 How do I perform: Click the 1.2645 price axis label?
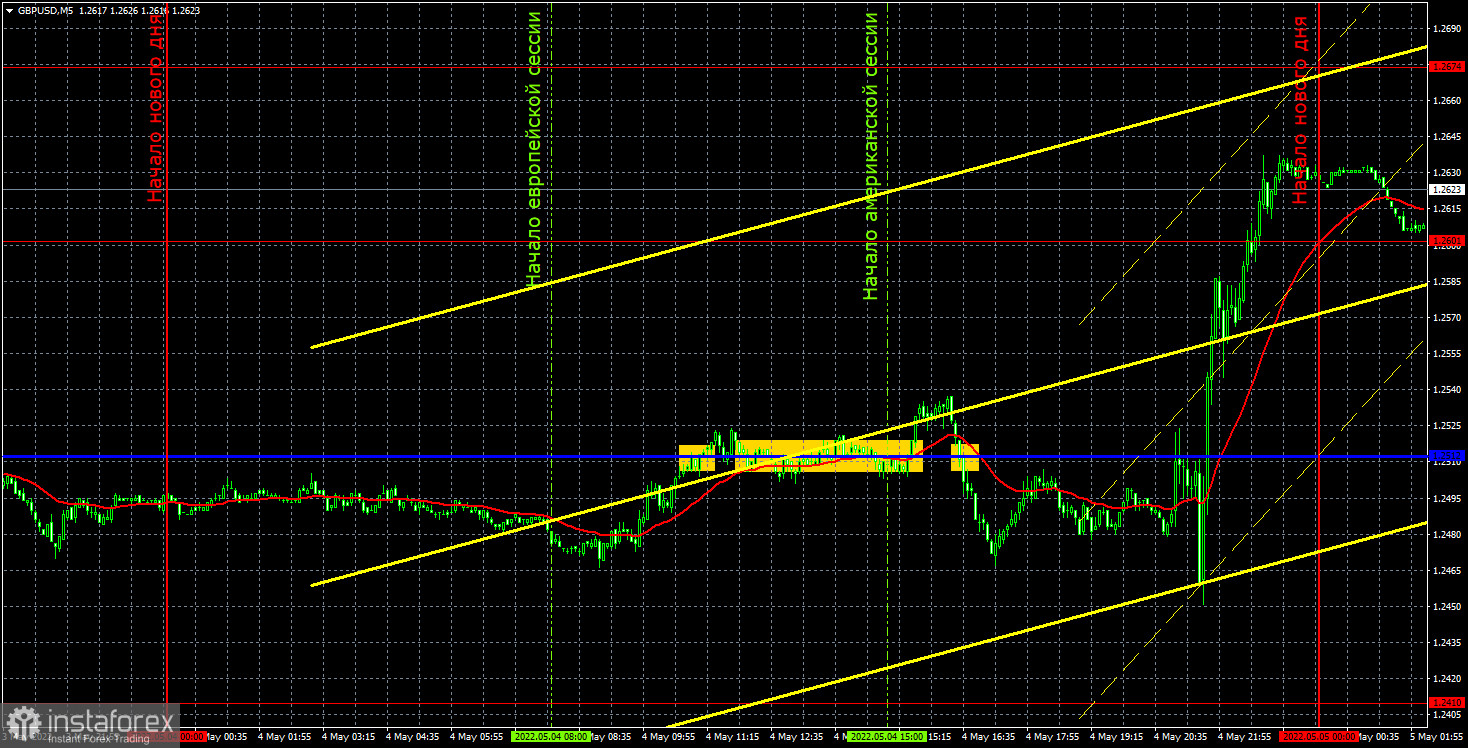tap(1448, 136)
